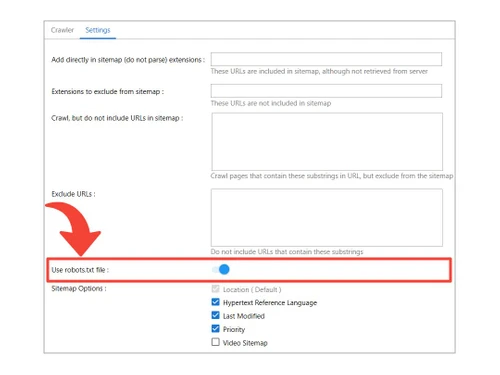Click hint 'These URLs are included in sitemap, although not retrieved'
This screenshot has width=500, height=375.
(319, 71)
